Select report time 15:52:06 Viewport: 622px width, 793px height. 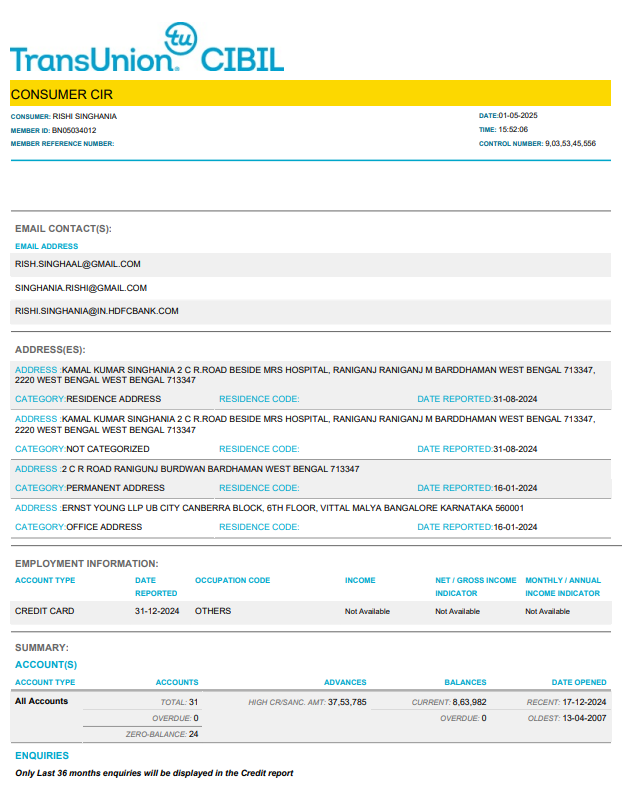coord(513,129)
